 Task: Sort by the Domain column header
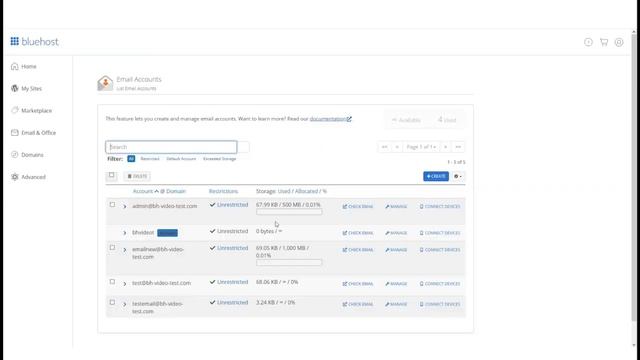tap(176, 191)
